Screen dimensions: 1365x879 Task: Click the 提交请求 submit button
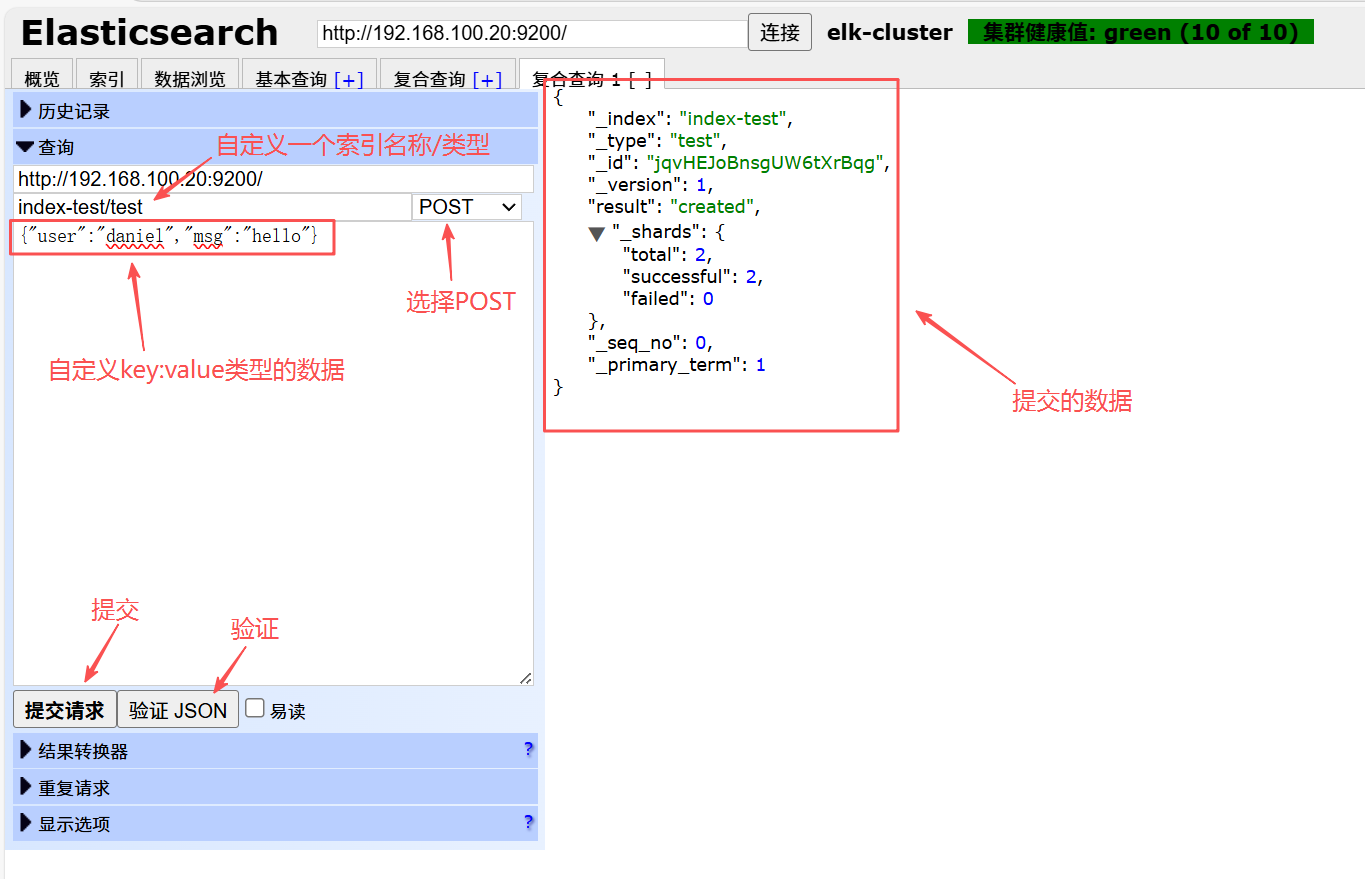[x=65, y=709]
